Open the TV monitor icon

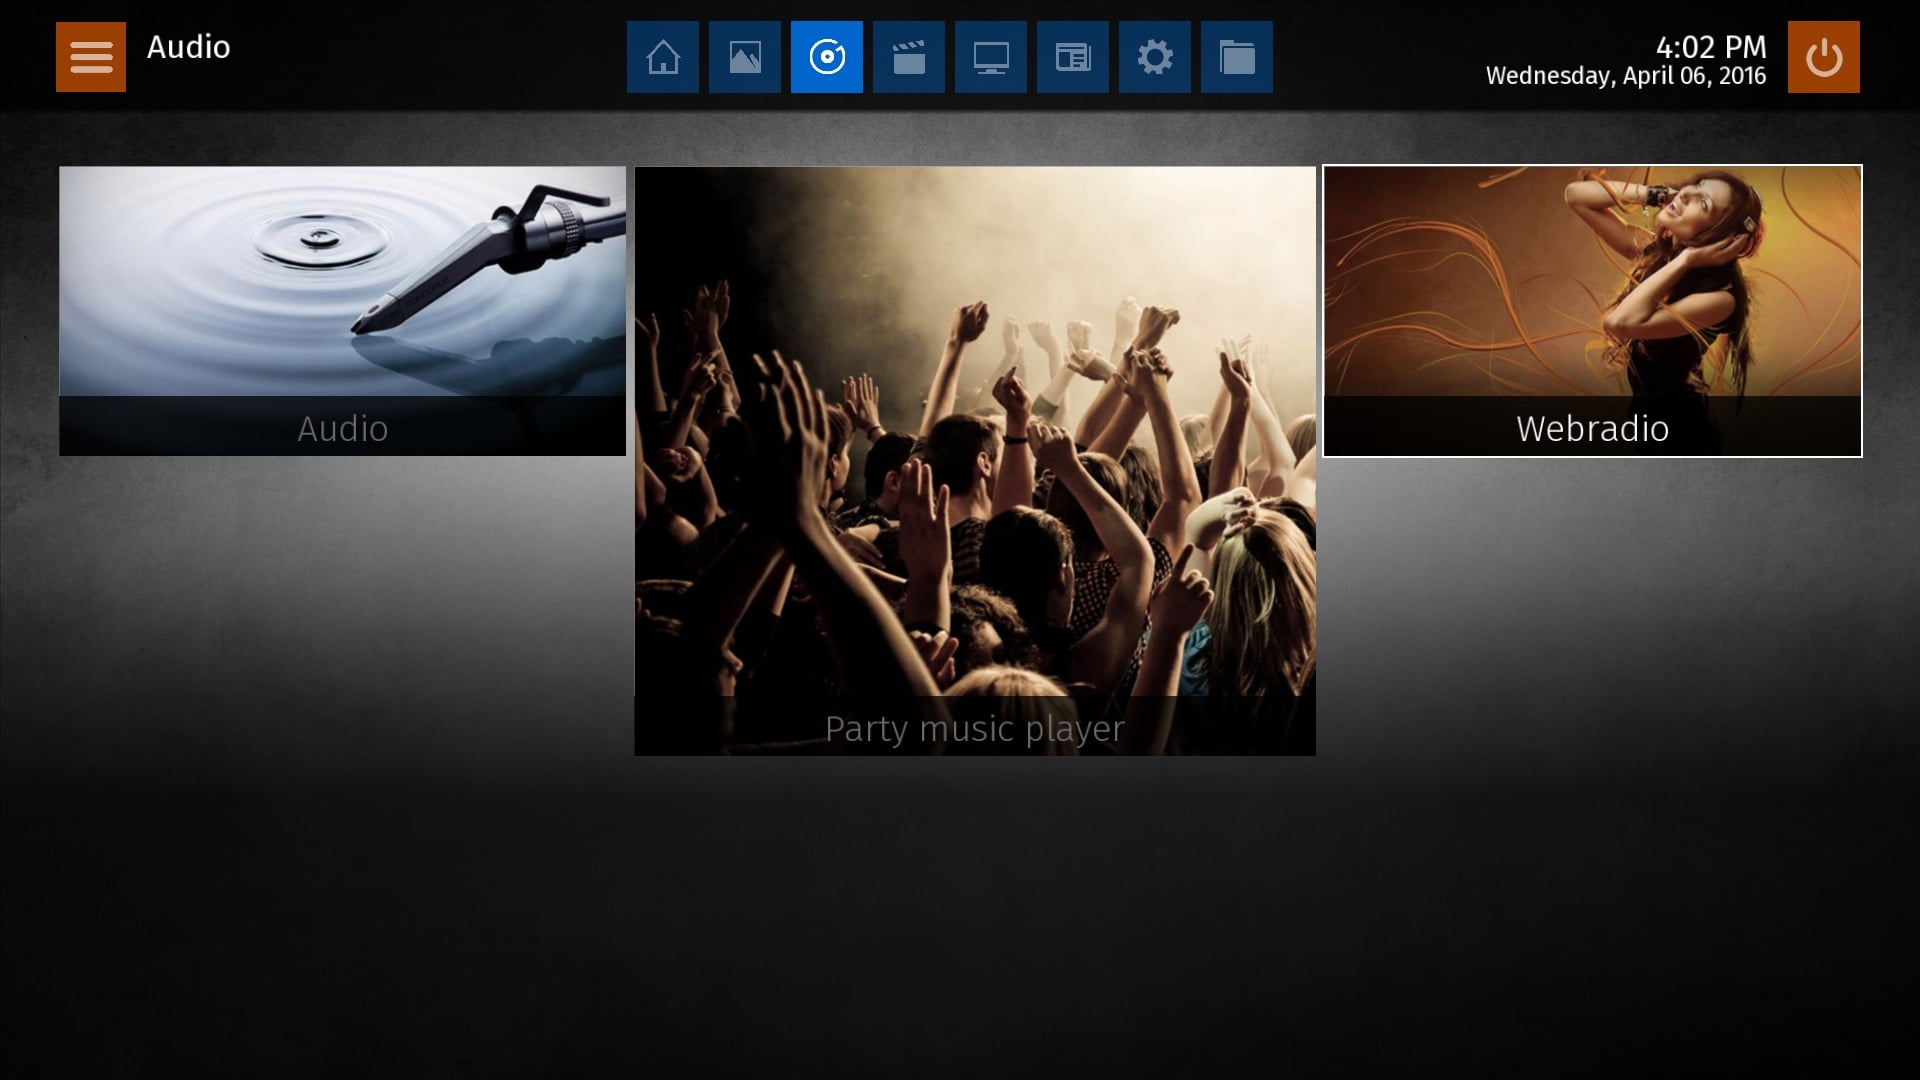coord(990,57)
